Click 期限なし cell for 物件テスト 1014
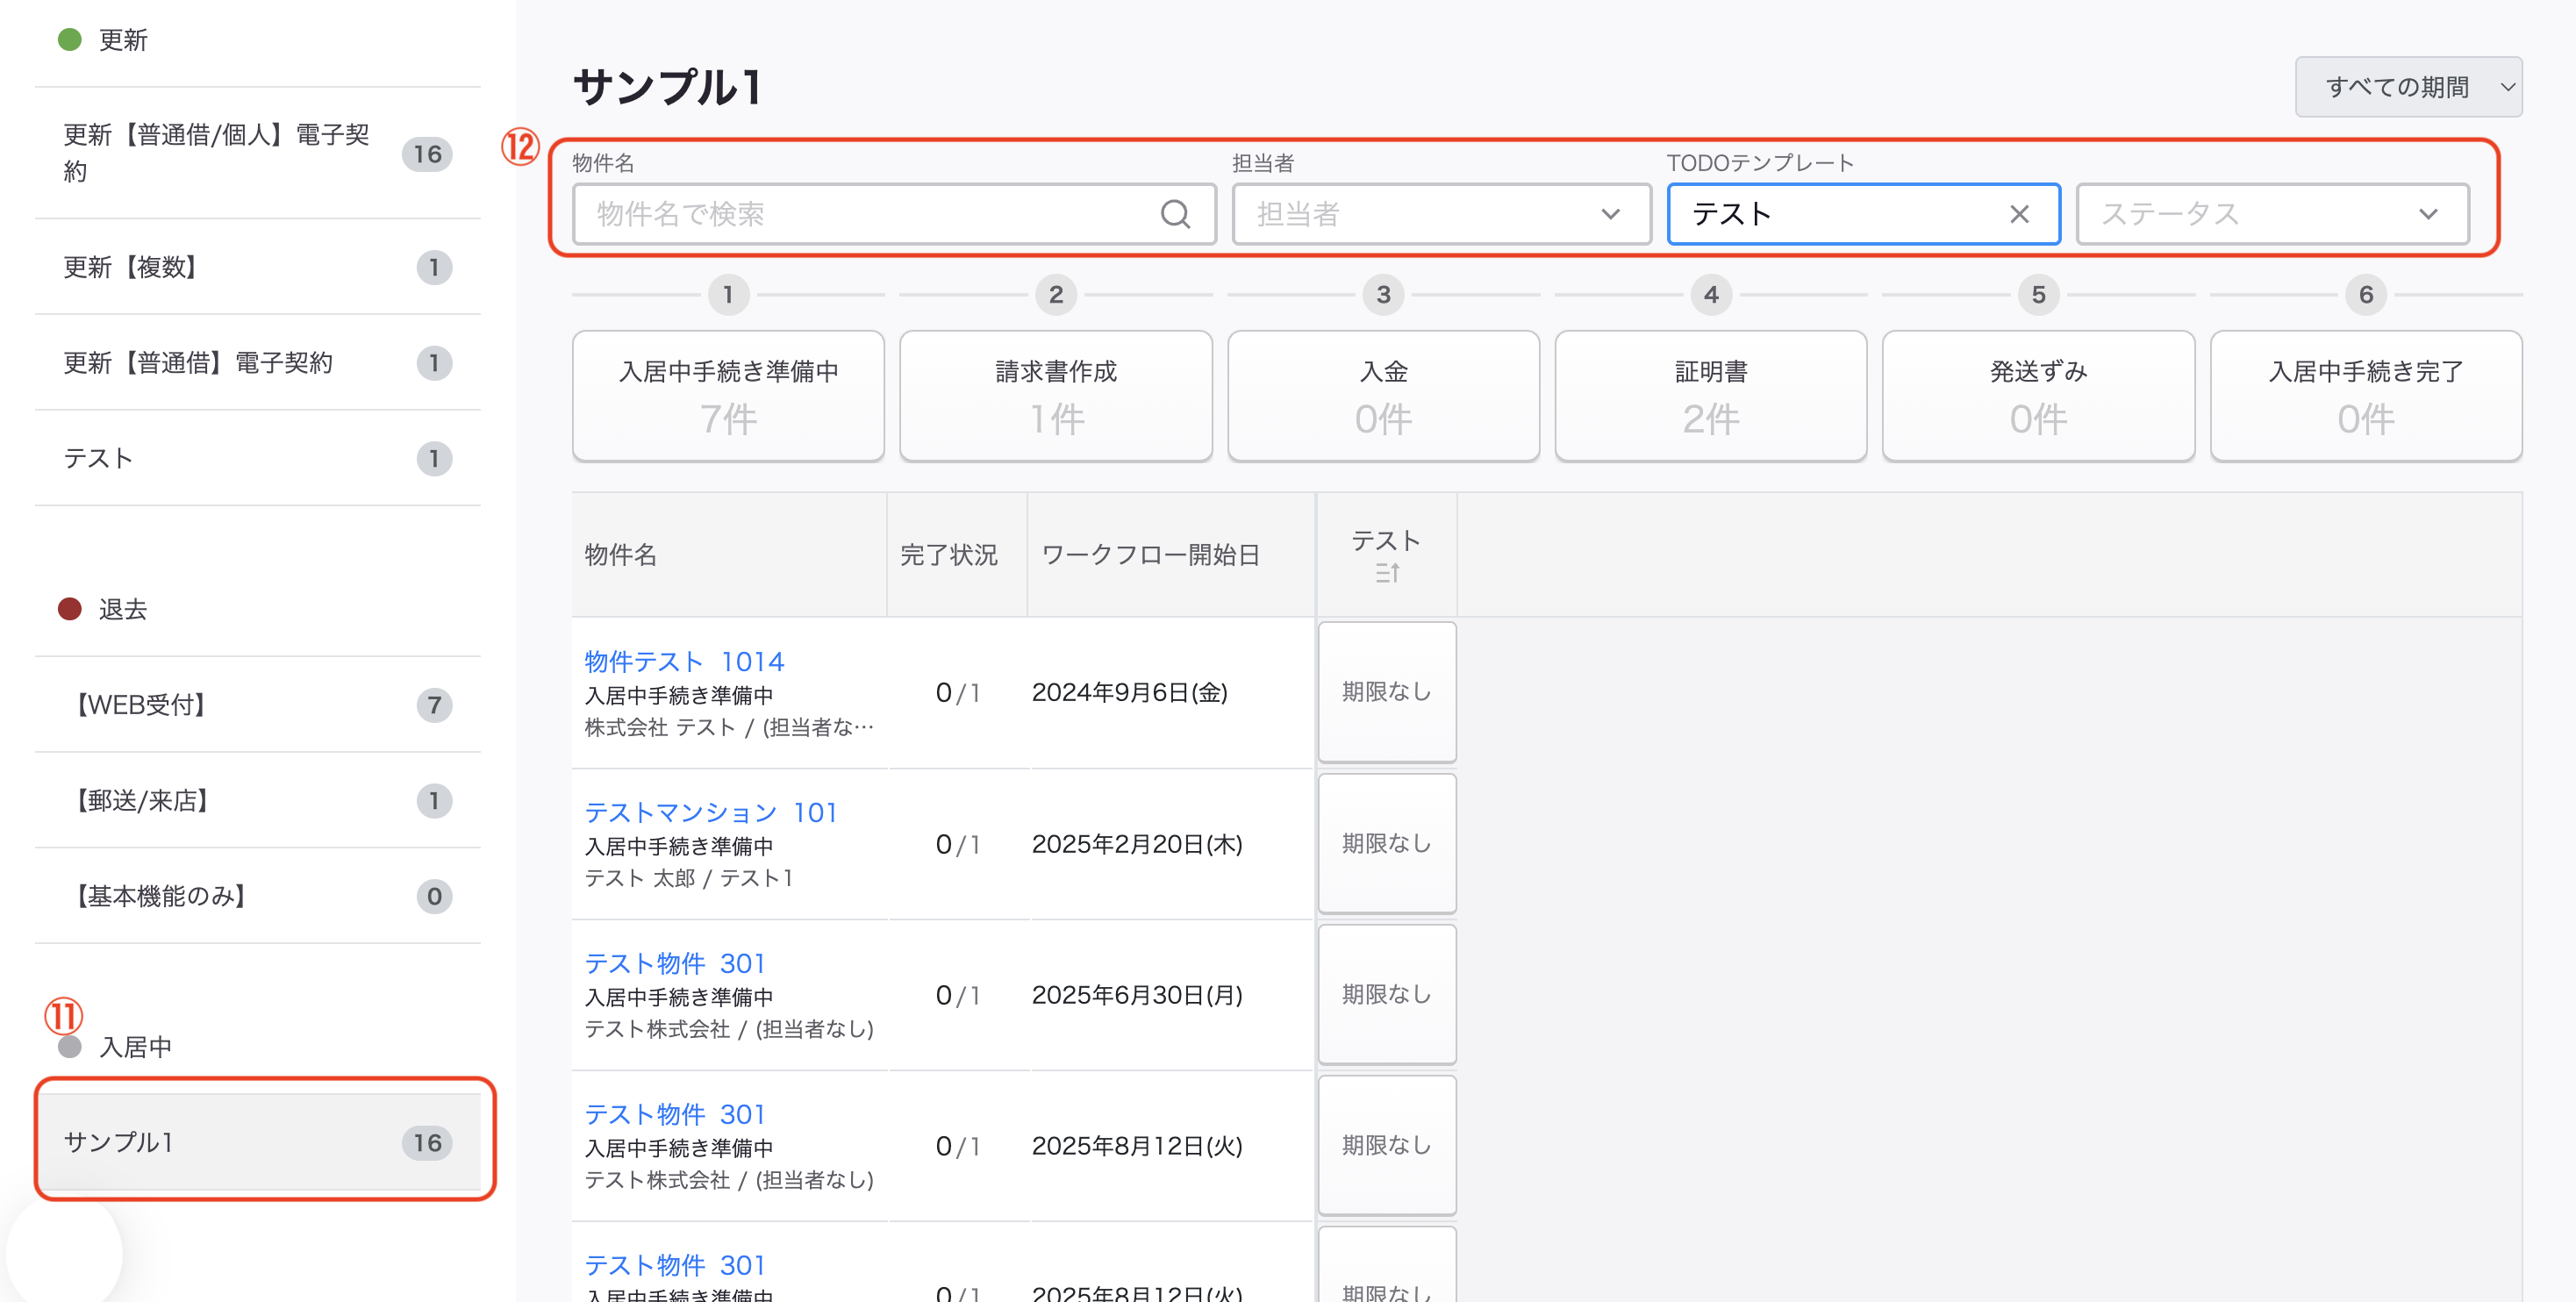Viewport: 2576px width, 1302px height. 1387,692
